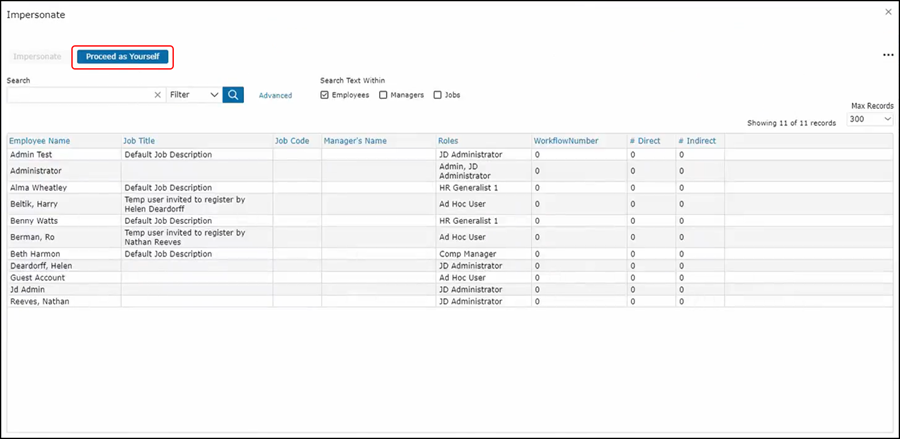This screenshot has width=900, height=439.
Task: Expand the Max Records dropdown
Action: coord(870,119)
